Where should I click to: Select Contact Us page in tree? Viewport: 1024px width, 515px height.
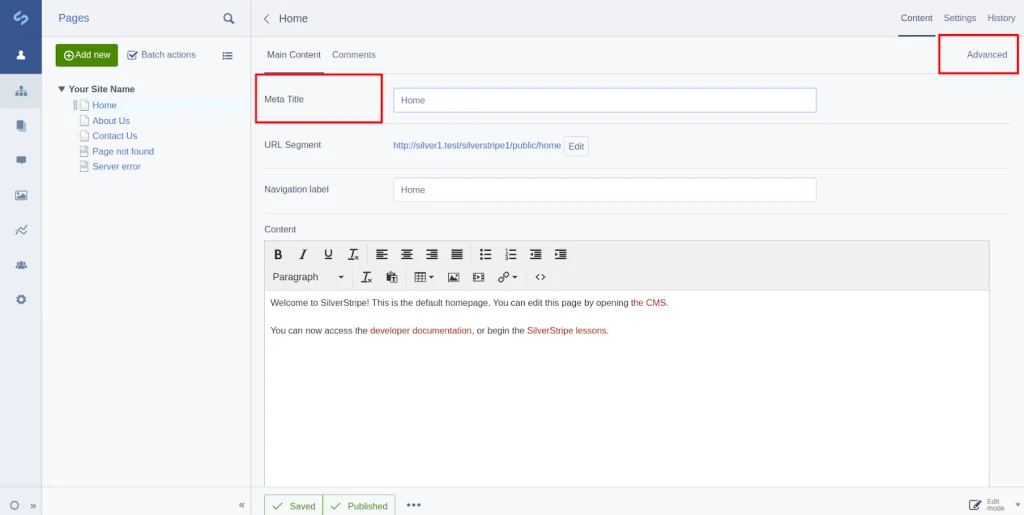[115, 136]
